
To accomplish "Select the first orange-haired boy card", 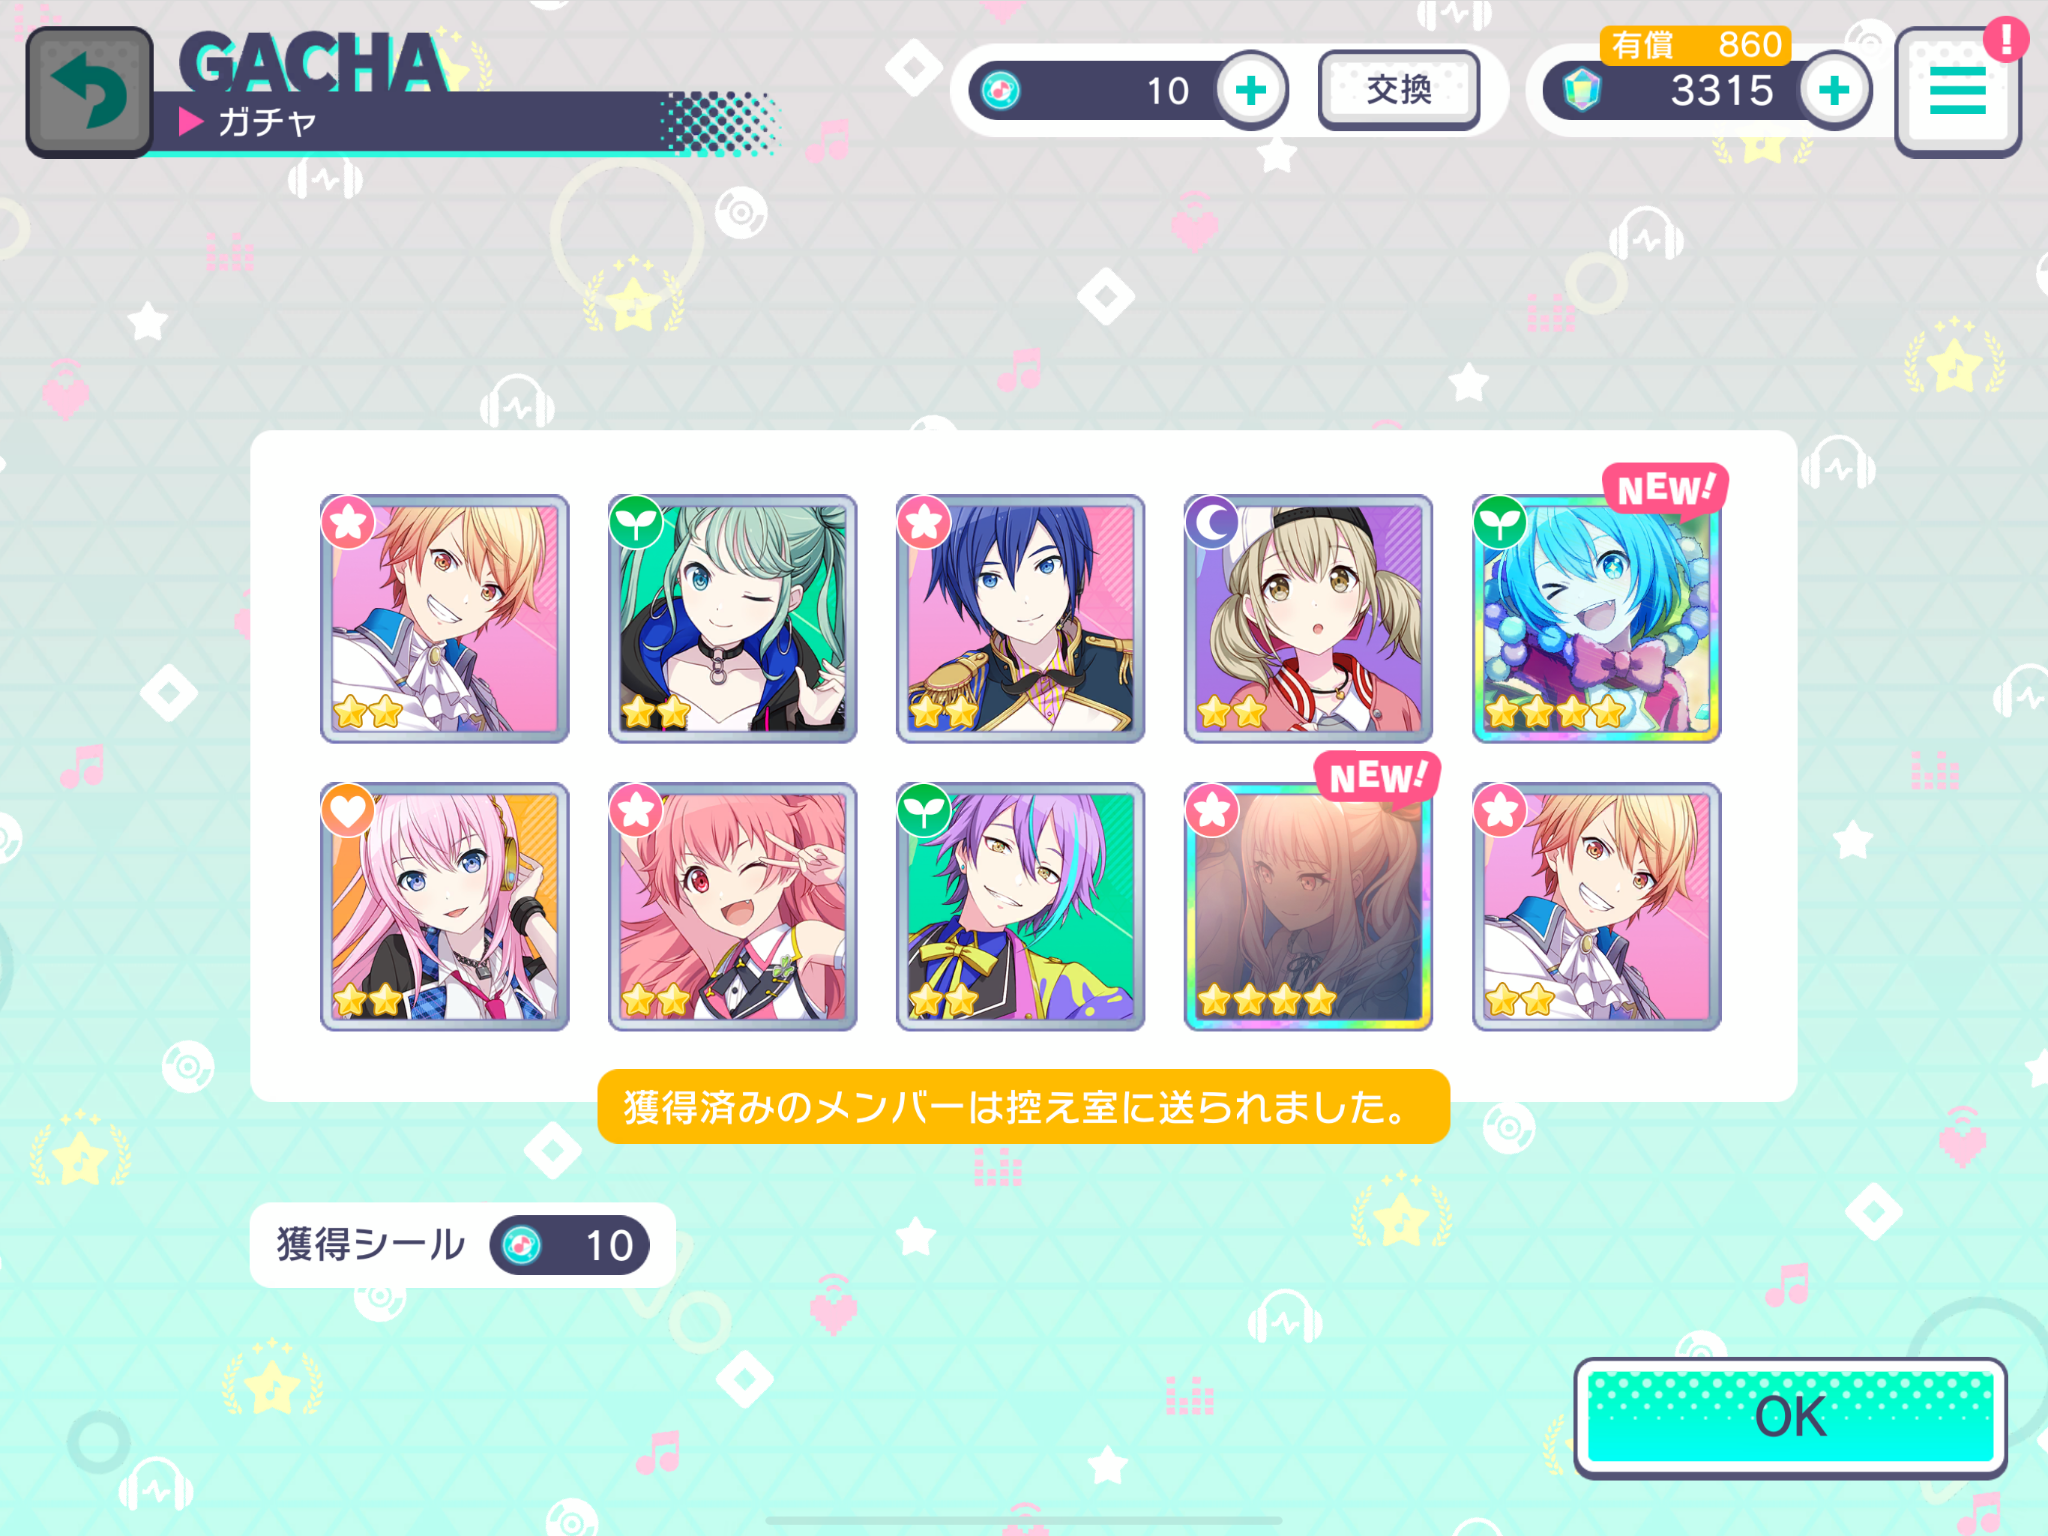I will point(444,619).
